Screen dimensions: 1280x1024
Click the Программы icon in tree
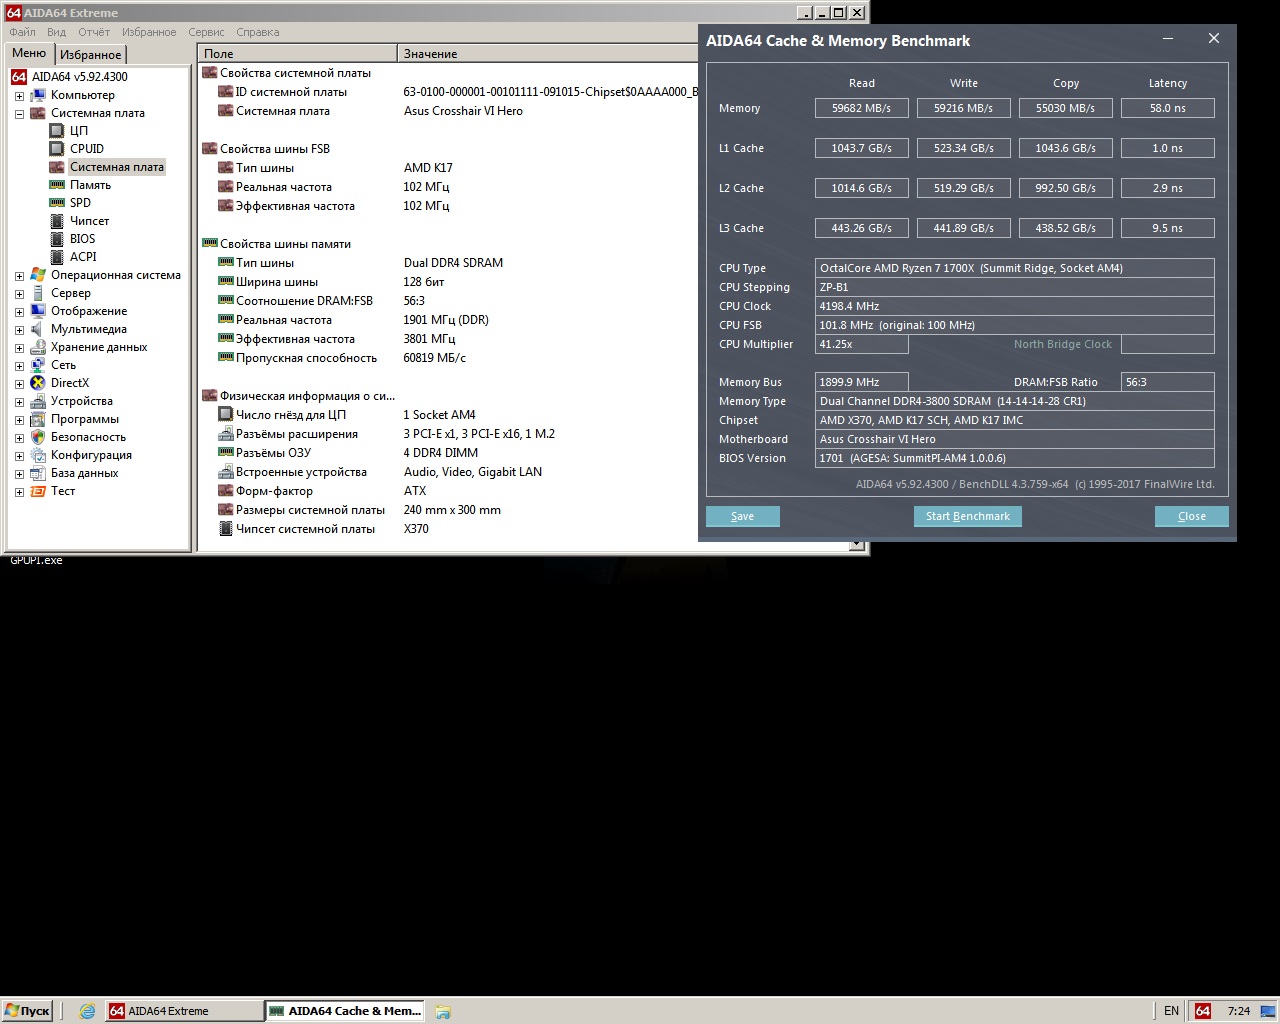click(x=38, y=419)
